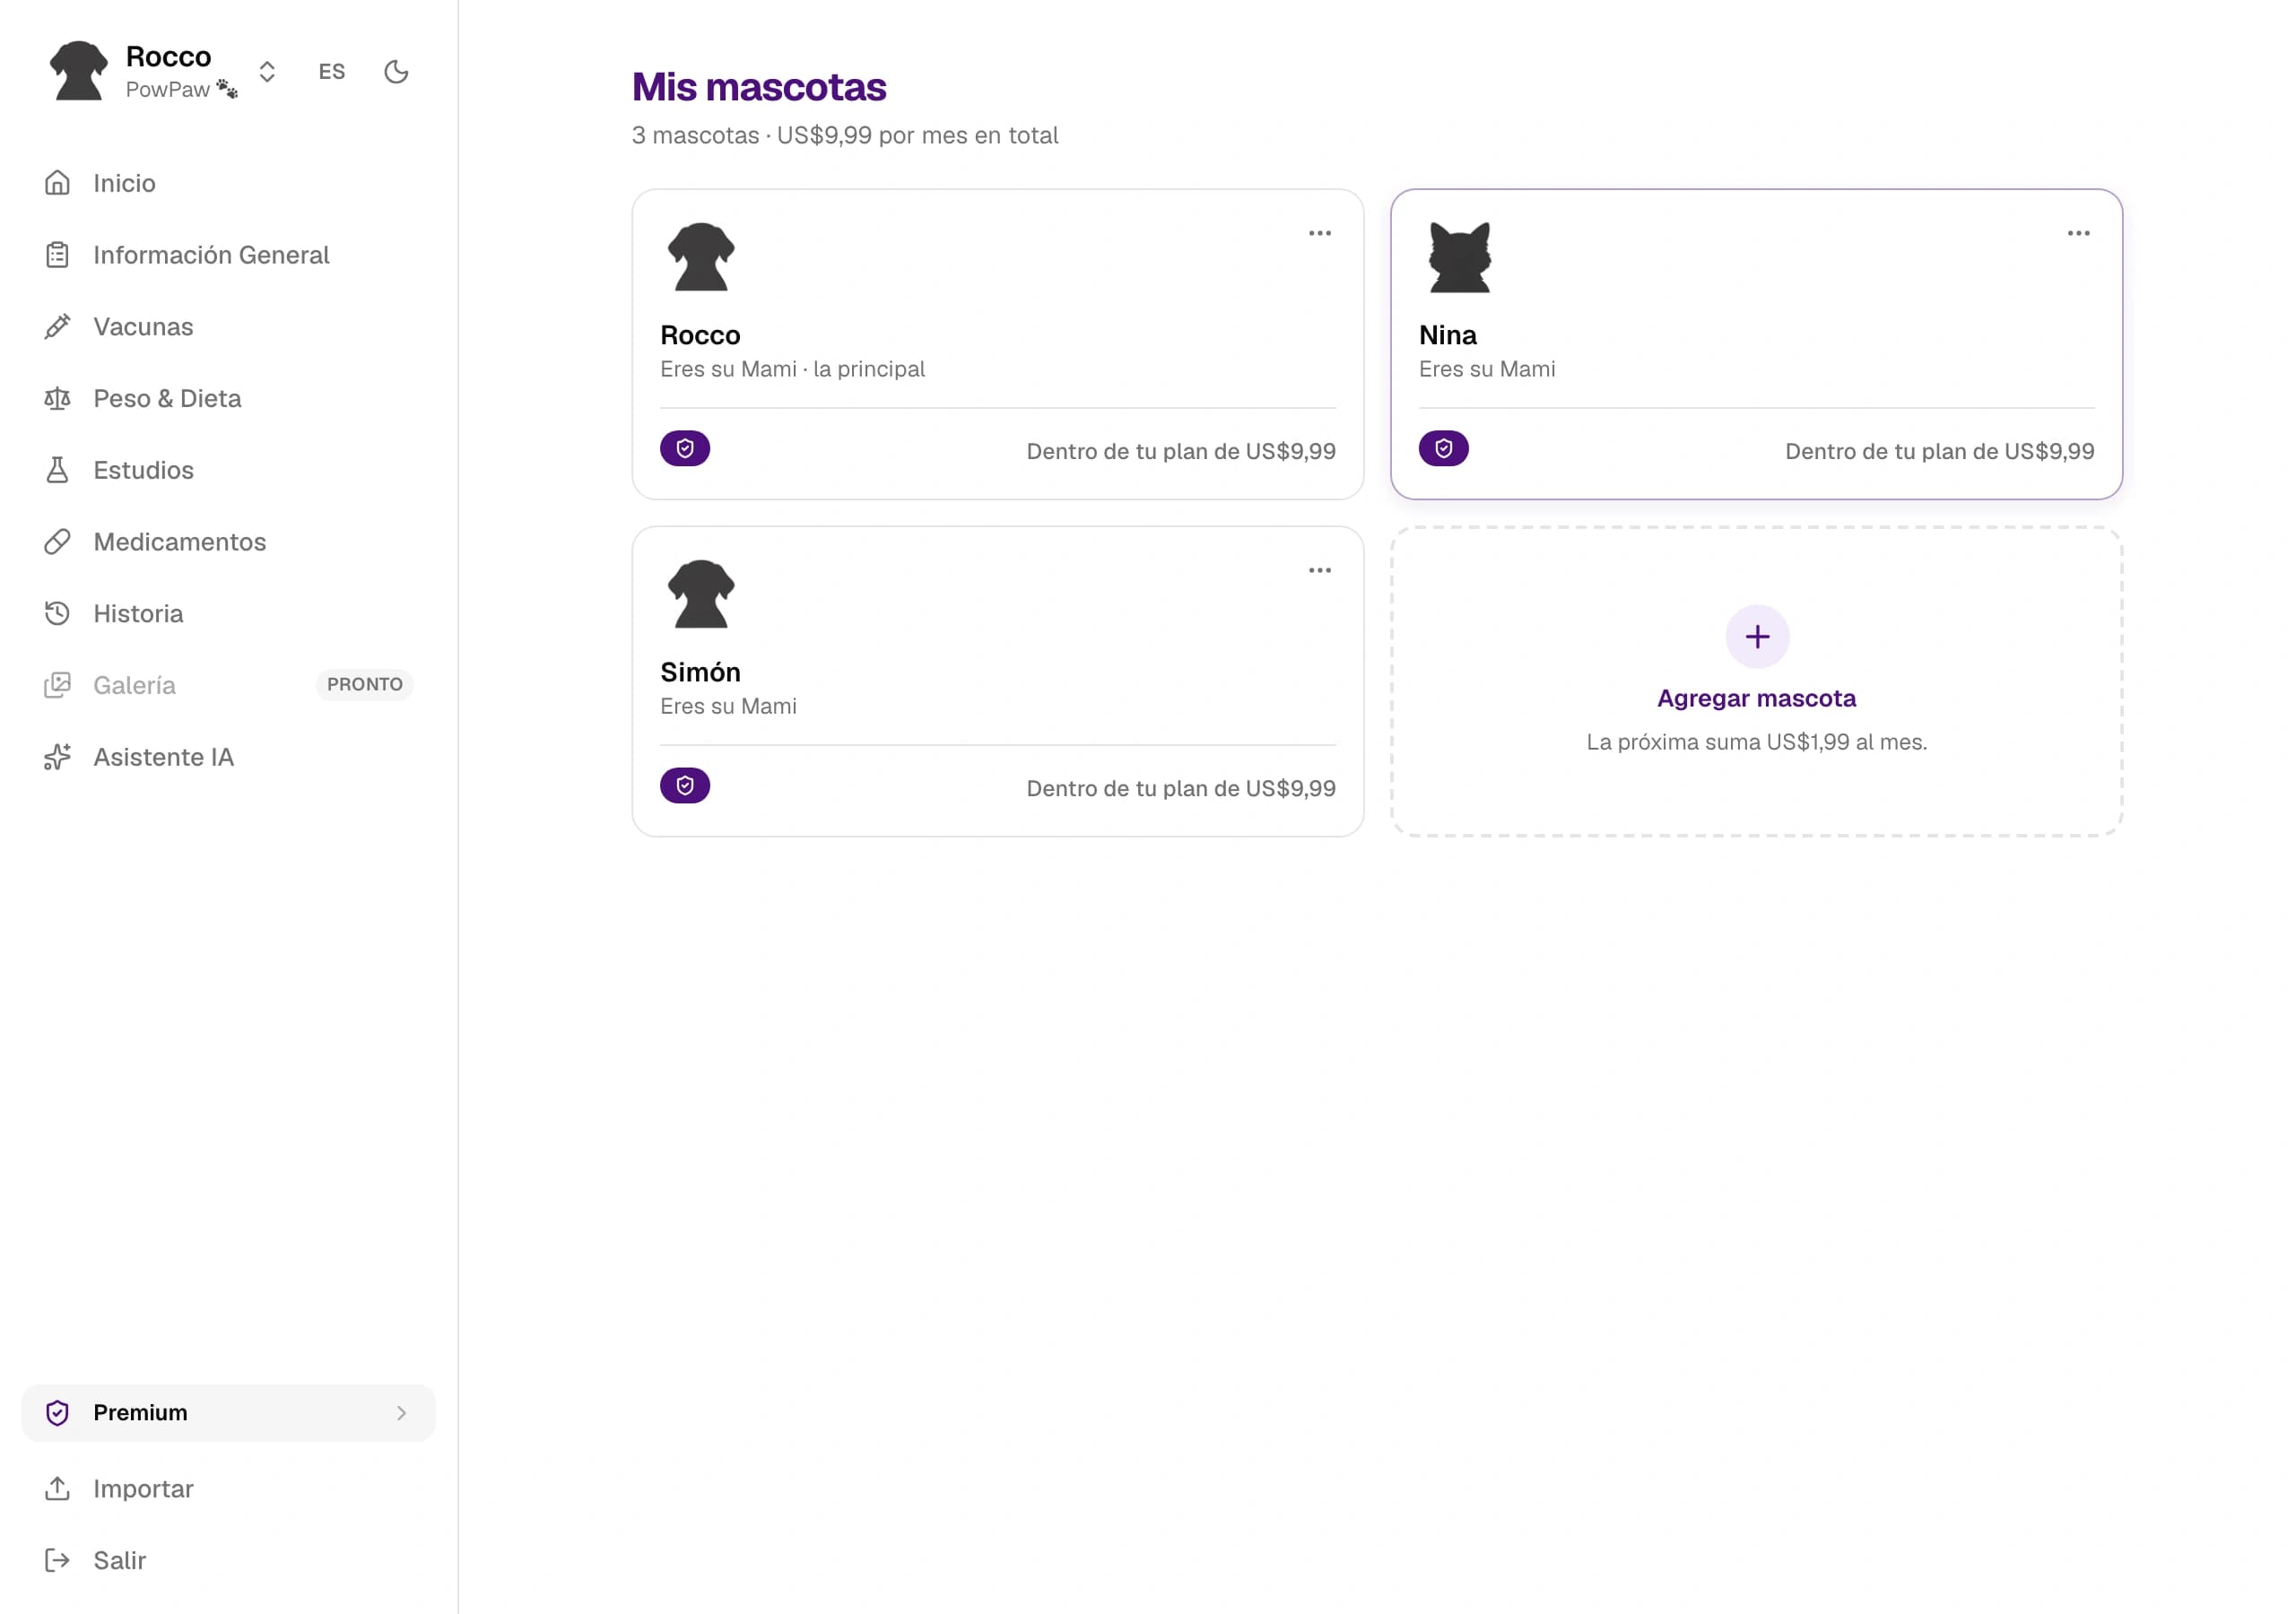Click the Inicio home icon
2296x1614 pixels.
point(57,183)
